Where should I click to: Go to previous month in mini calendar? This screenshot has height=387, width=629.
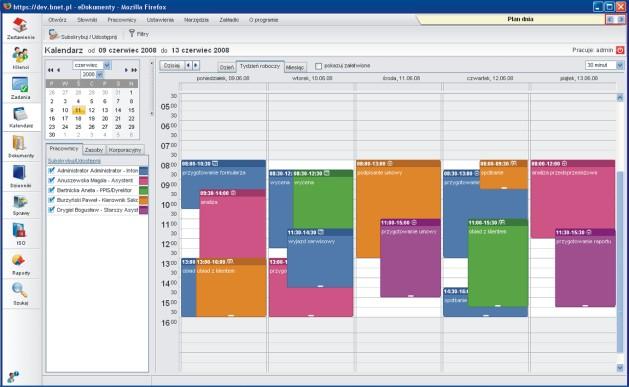click(59, 70)
